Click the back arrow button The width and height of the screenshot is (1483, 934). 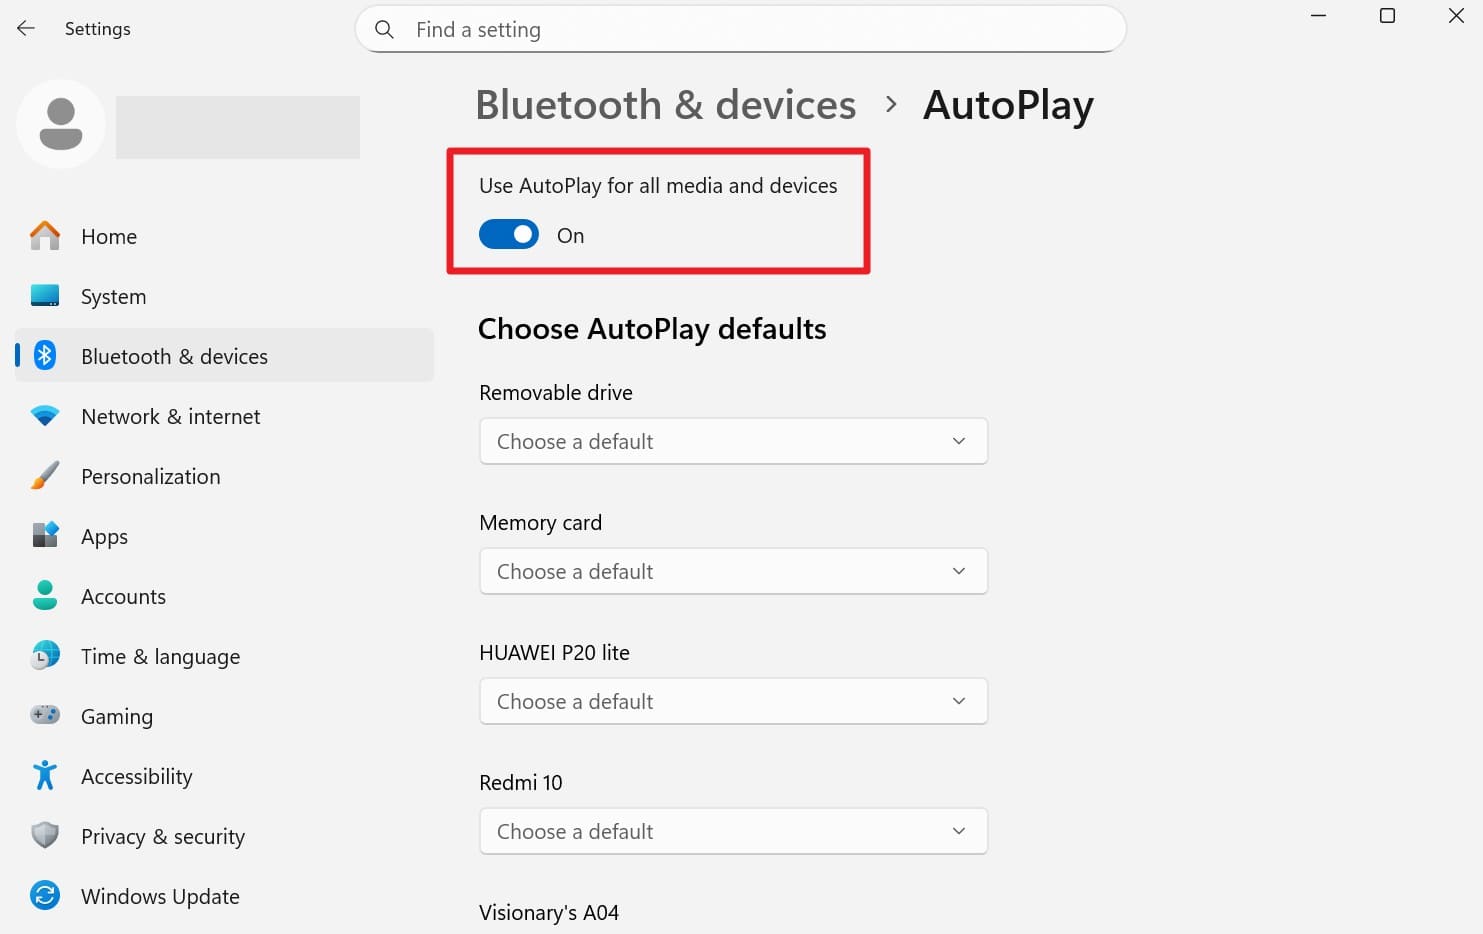(25, 28)
